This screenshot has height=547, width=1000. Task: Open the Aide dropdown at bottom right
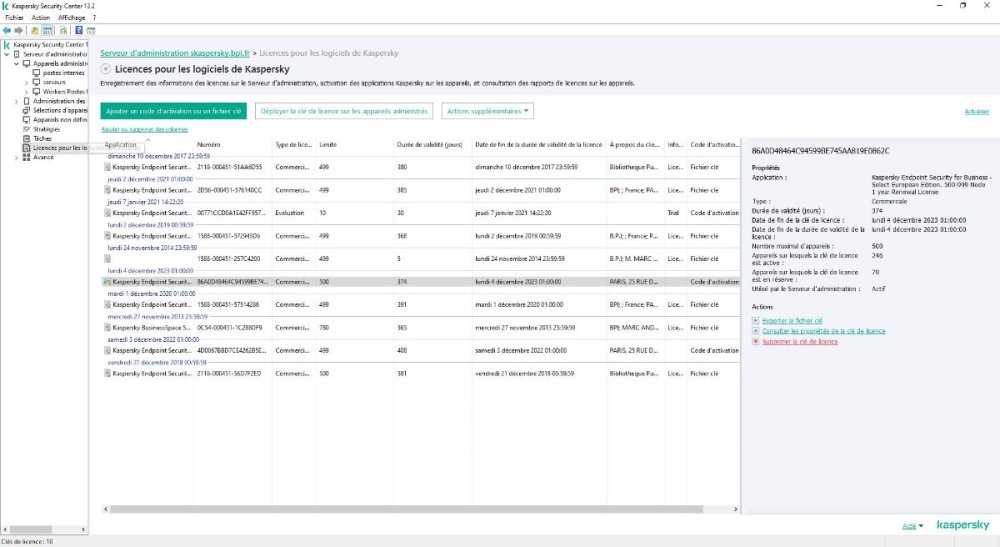click(x=913, y=526)
